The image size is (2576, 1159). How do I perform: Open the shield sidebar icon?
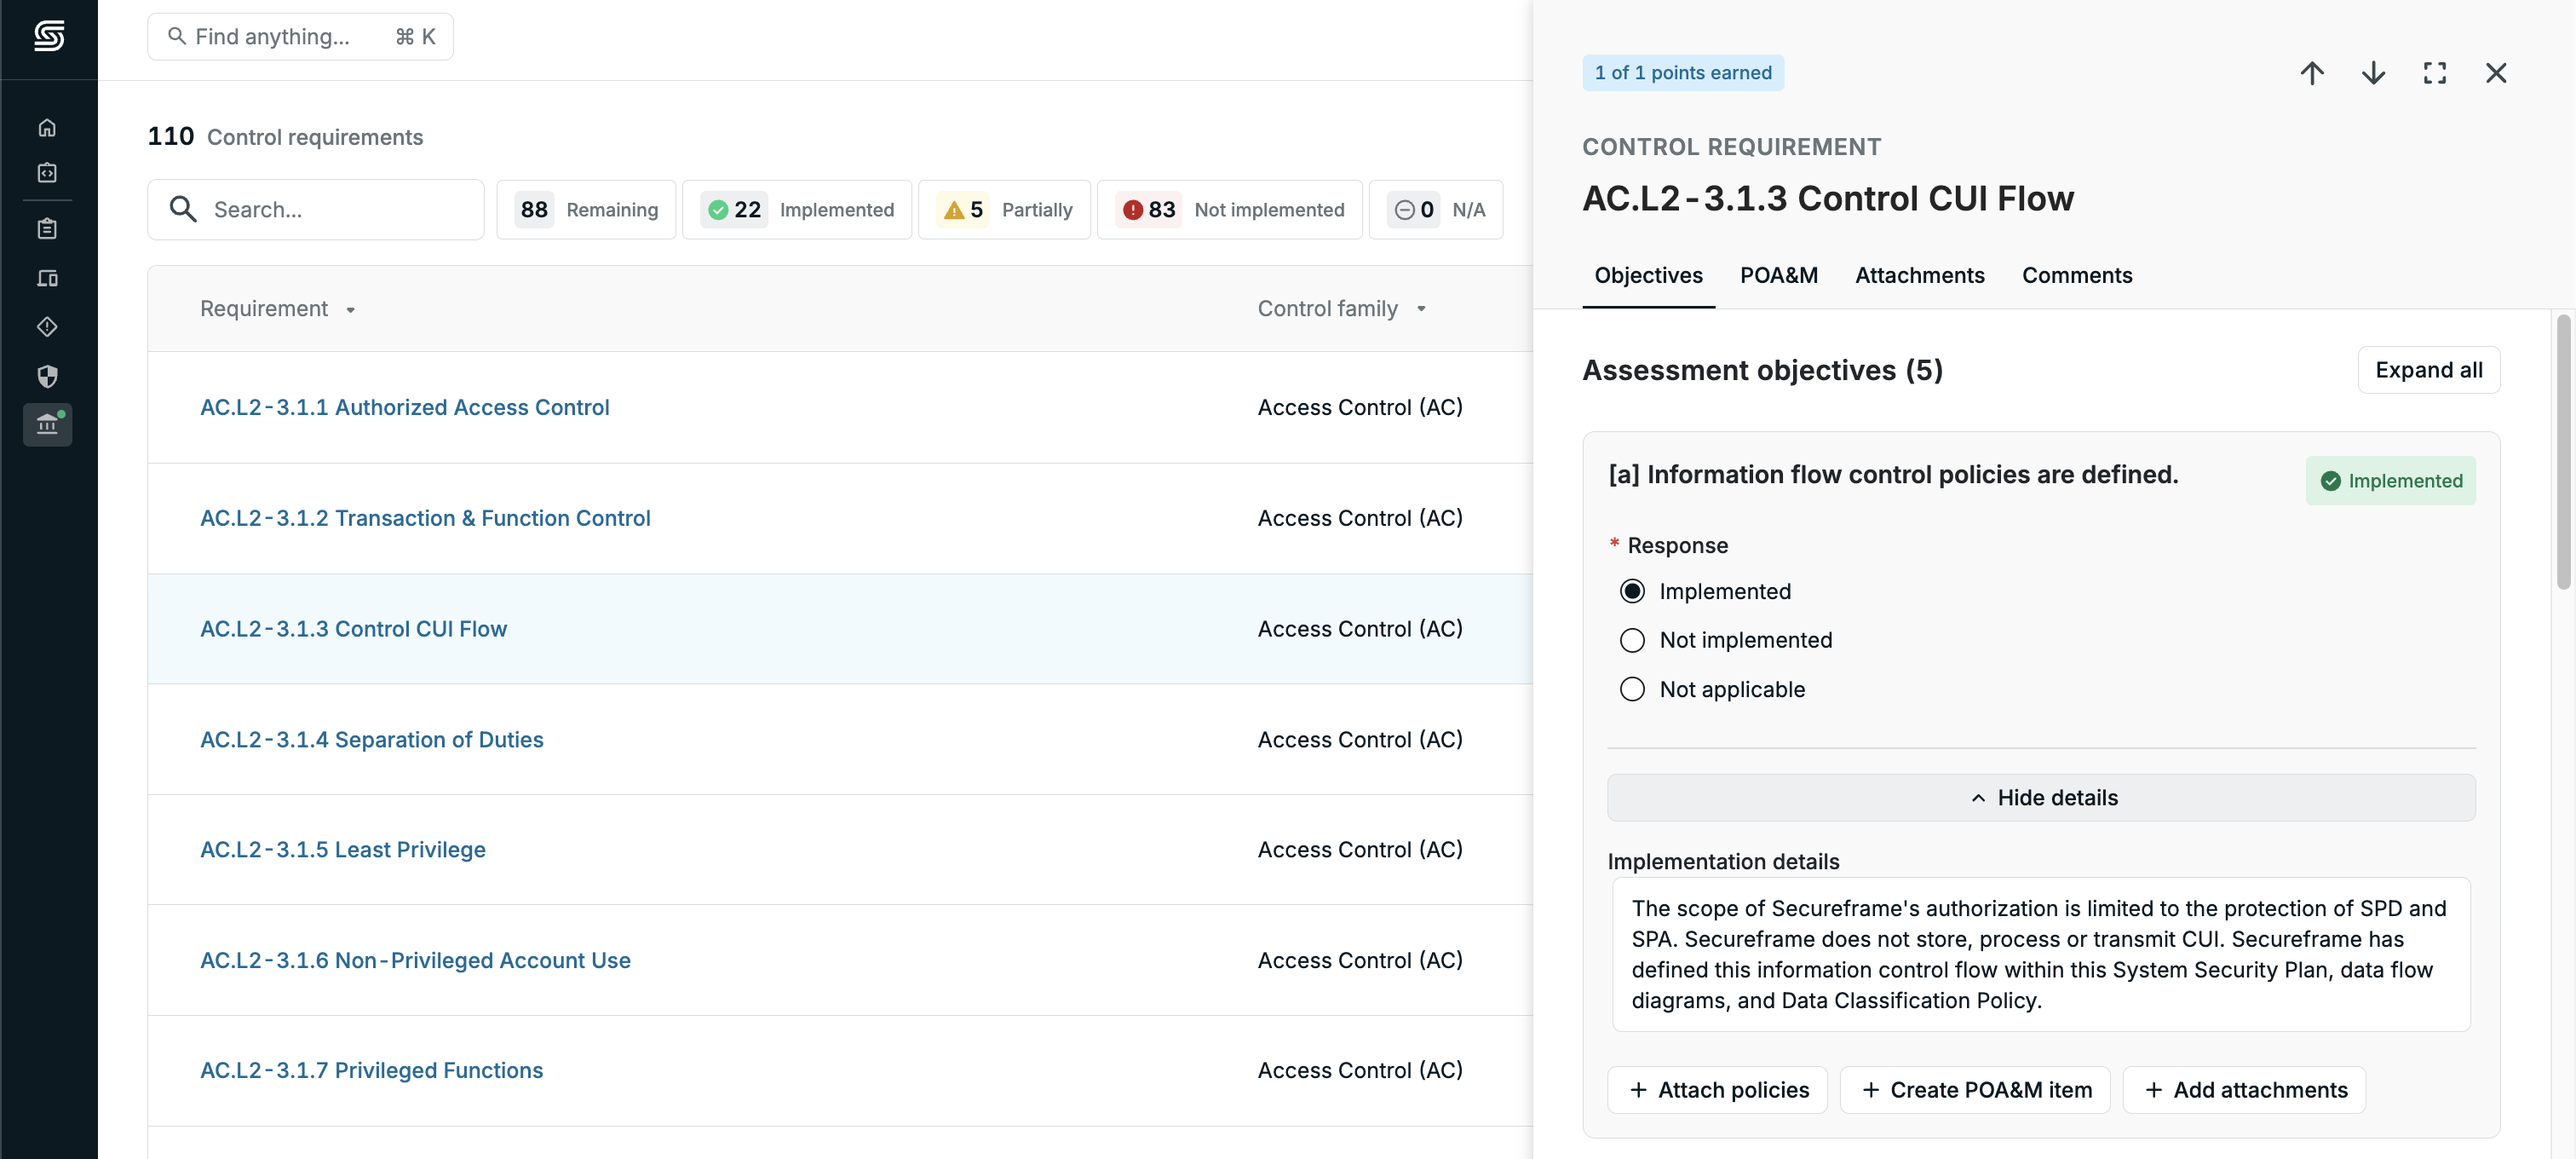point(47,376)
